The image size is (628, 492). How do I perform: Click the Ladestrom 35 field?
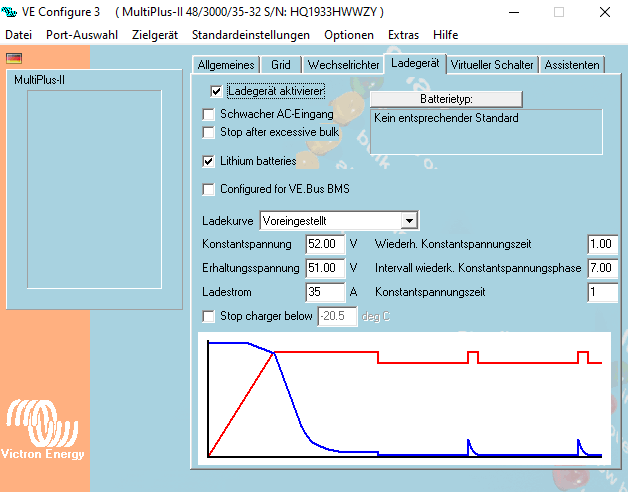pyautogui.click(x=325, y=292)
